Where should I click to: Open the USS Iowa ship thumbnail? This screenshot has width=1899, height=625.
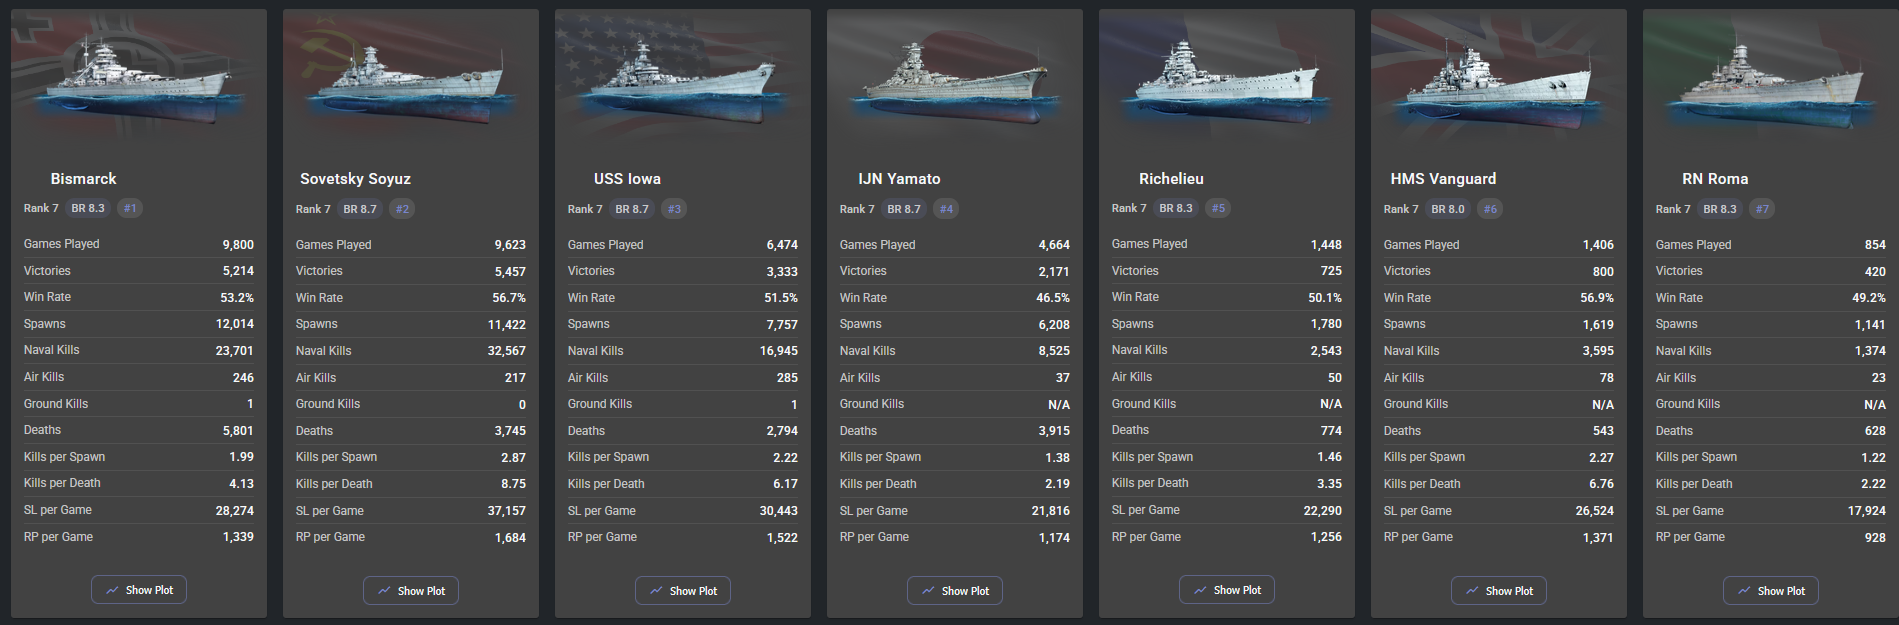(682, 78)
